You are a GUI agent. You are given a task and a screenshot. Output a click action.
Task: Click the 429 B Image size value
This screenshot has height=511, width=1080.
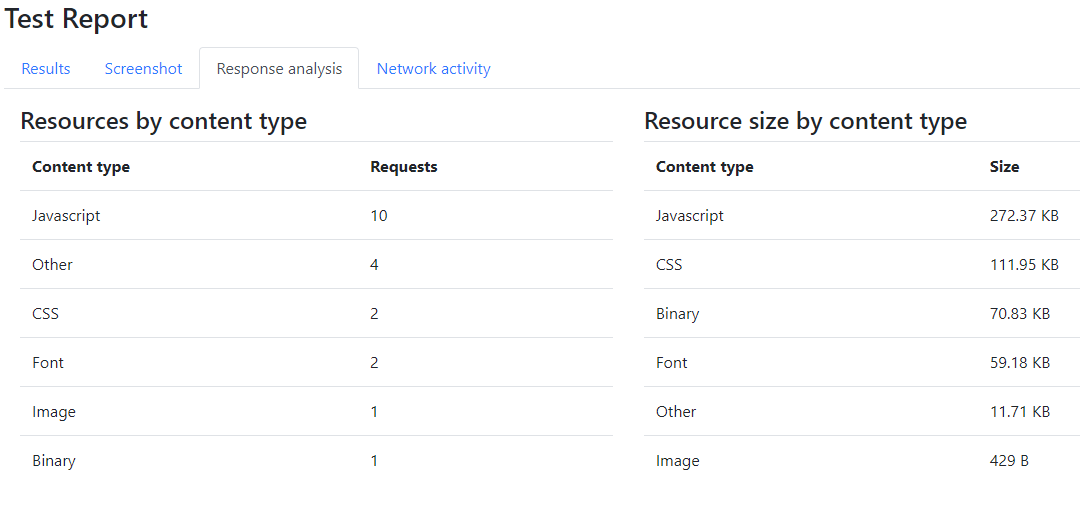pyautogui.click(x=1009, y=461)
